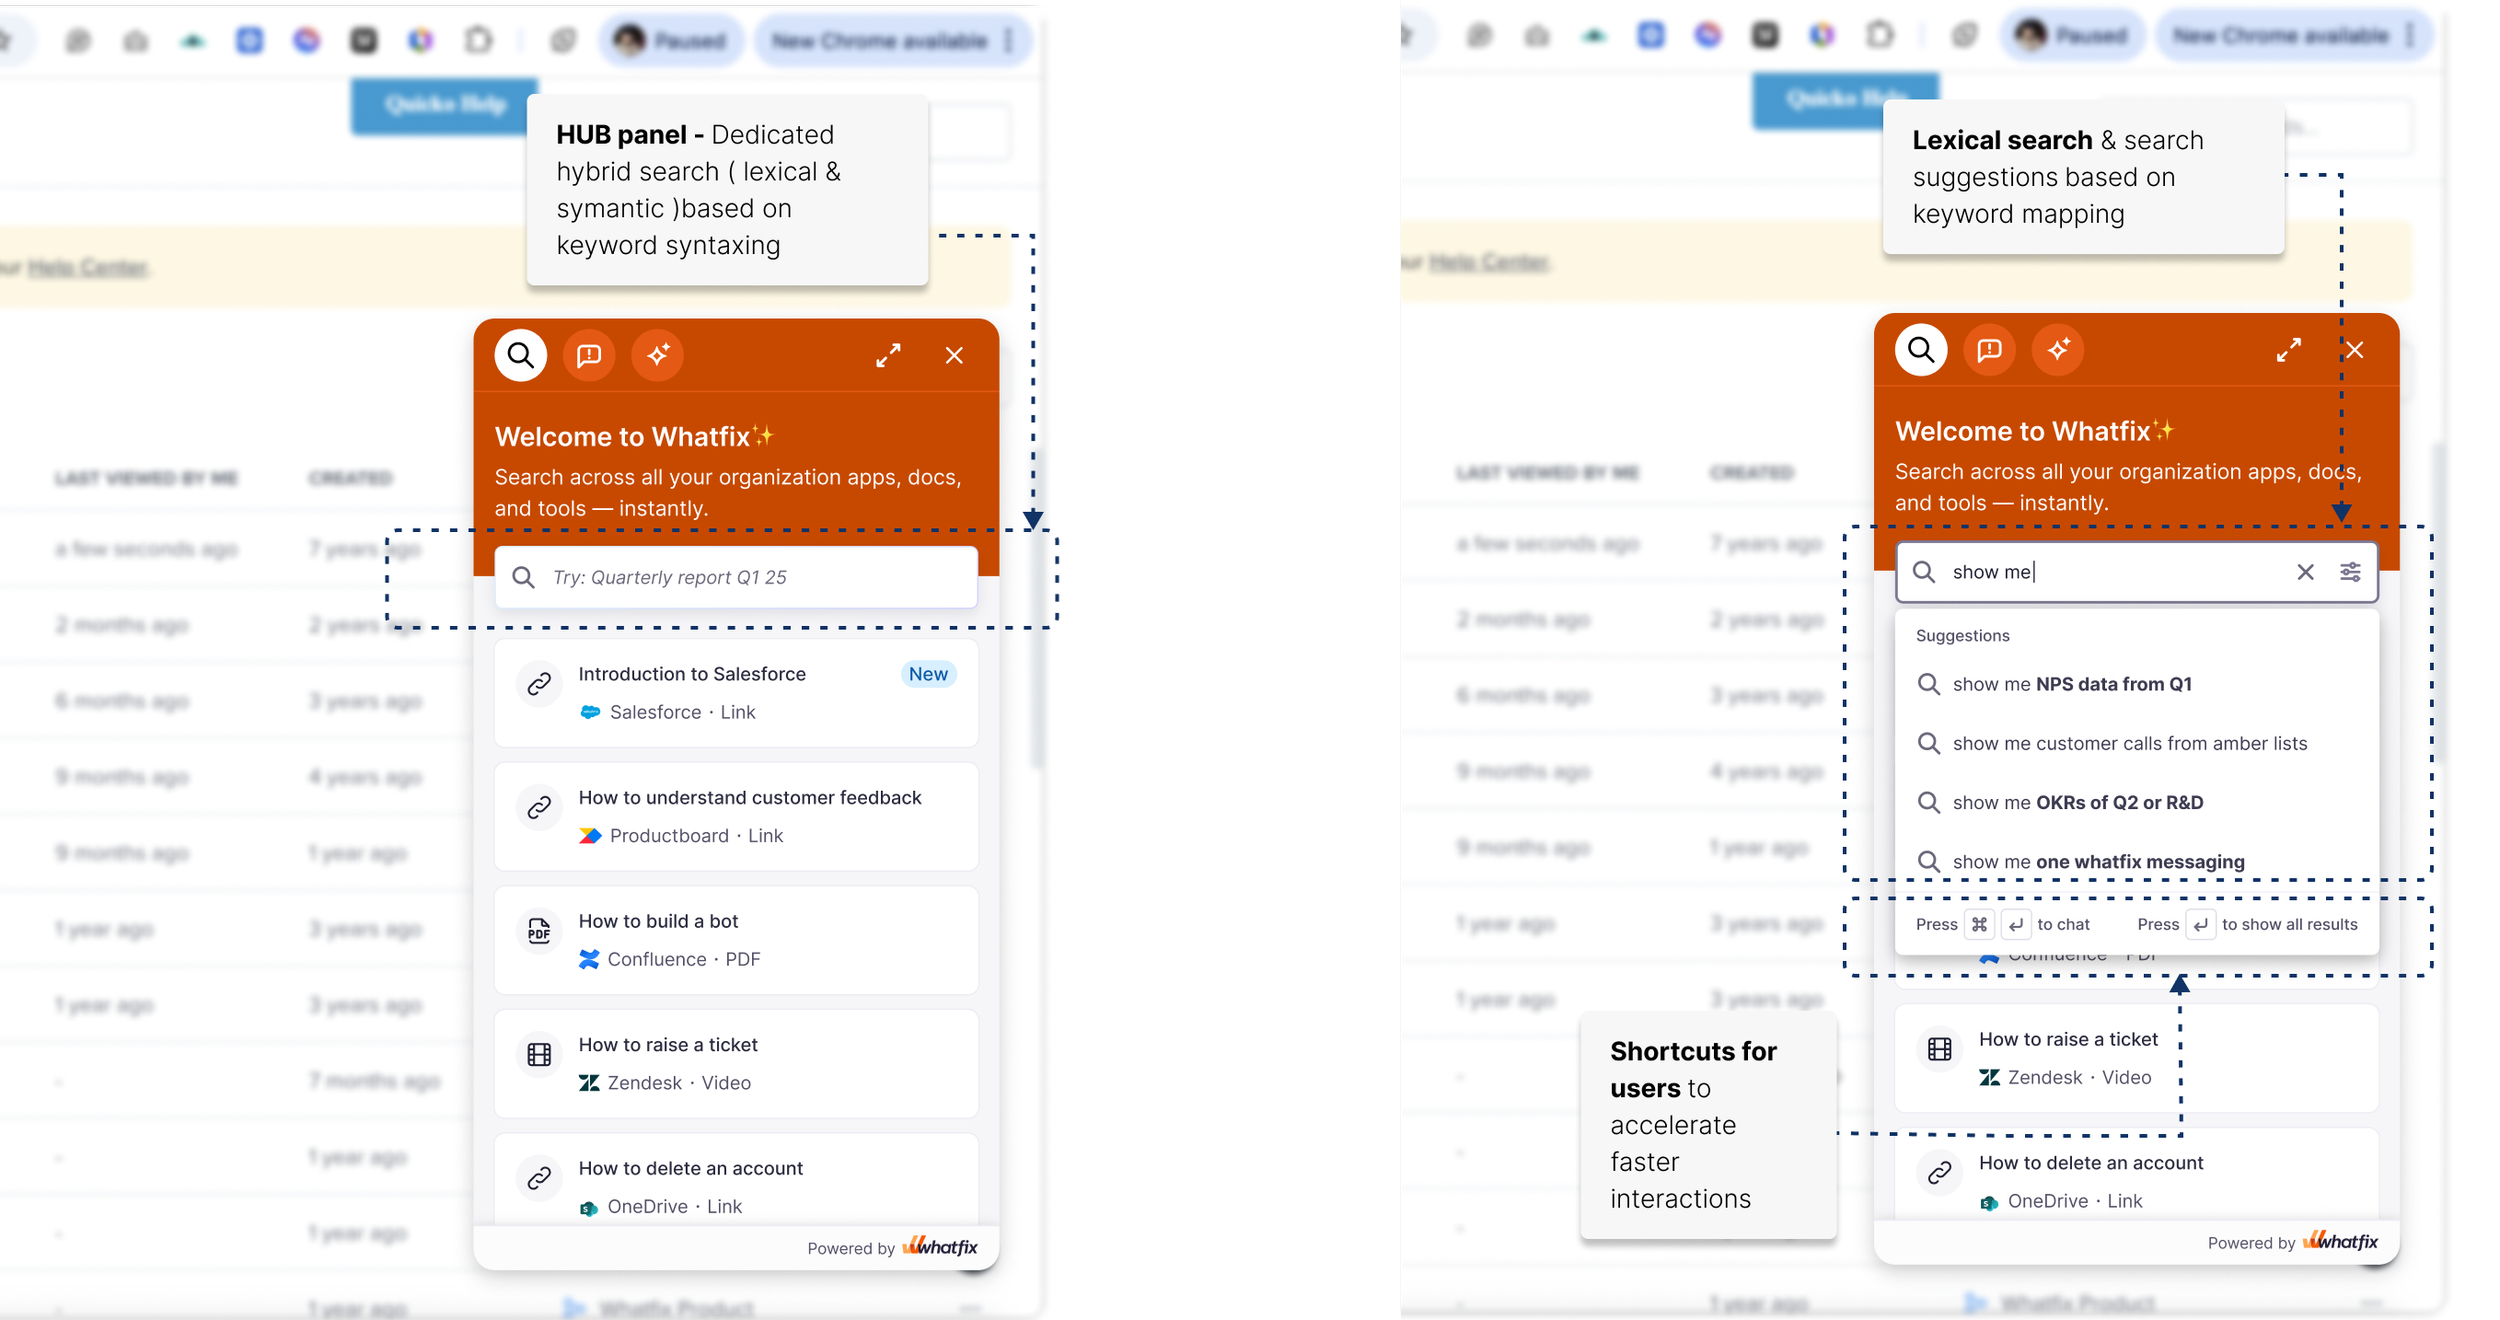Image resolution: width=2500 pixels, height=1320 pixels.
Task: Open 'How to understand customer feedback' result
Action: [736, 816]
